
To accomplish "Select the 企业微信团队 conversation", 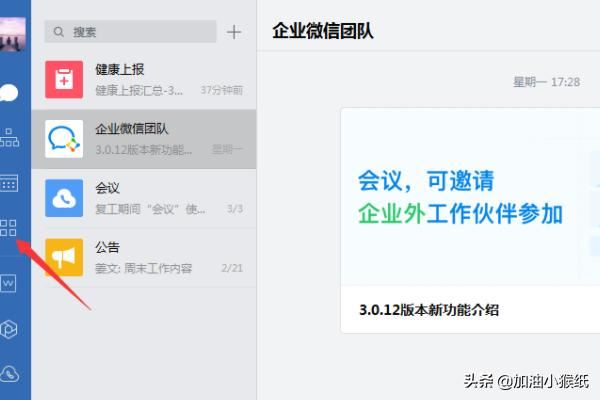I will click(144, 139).
